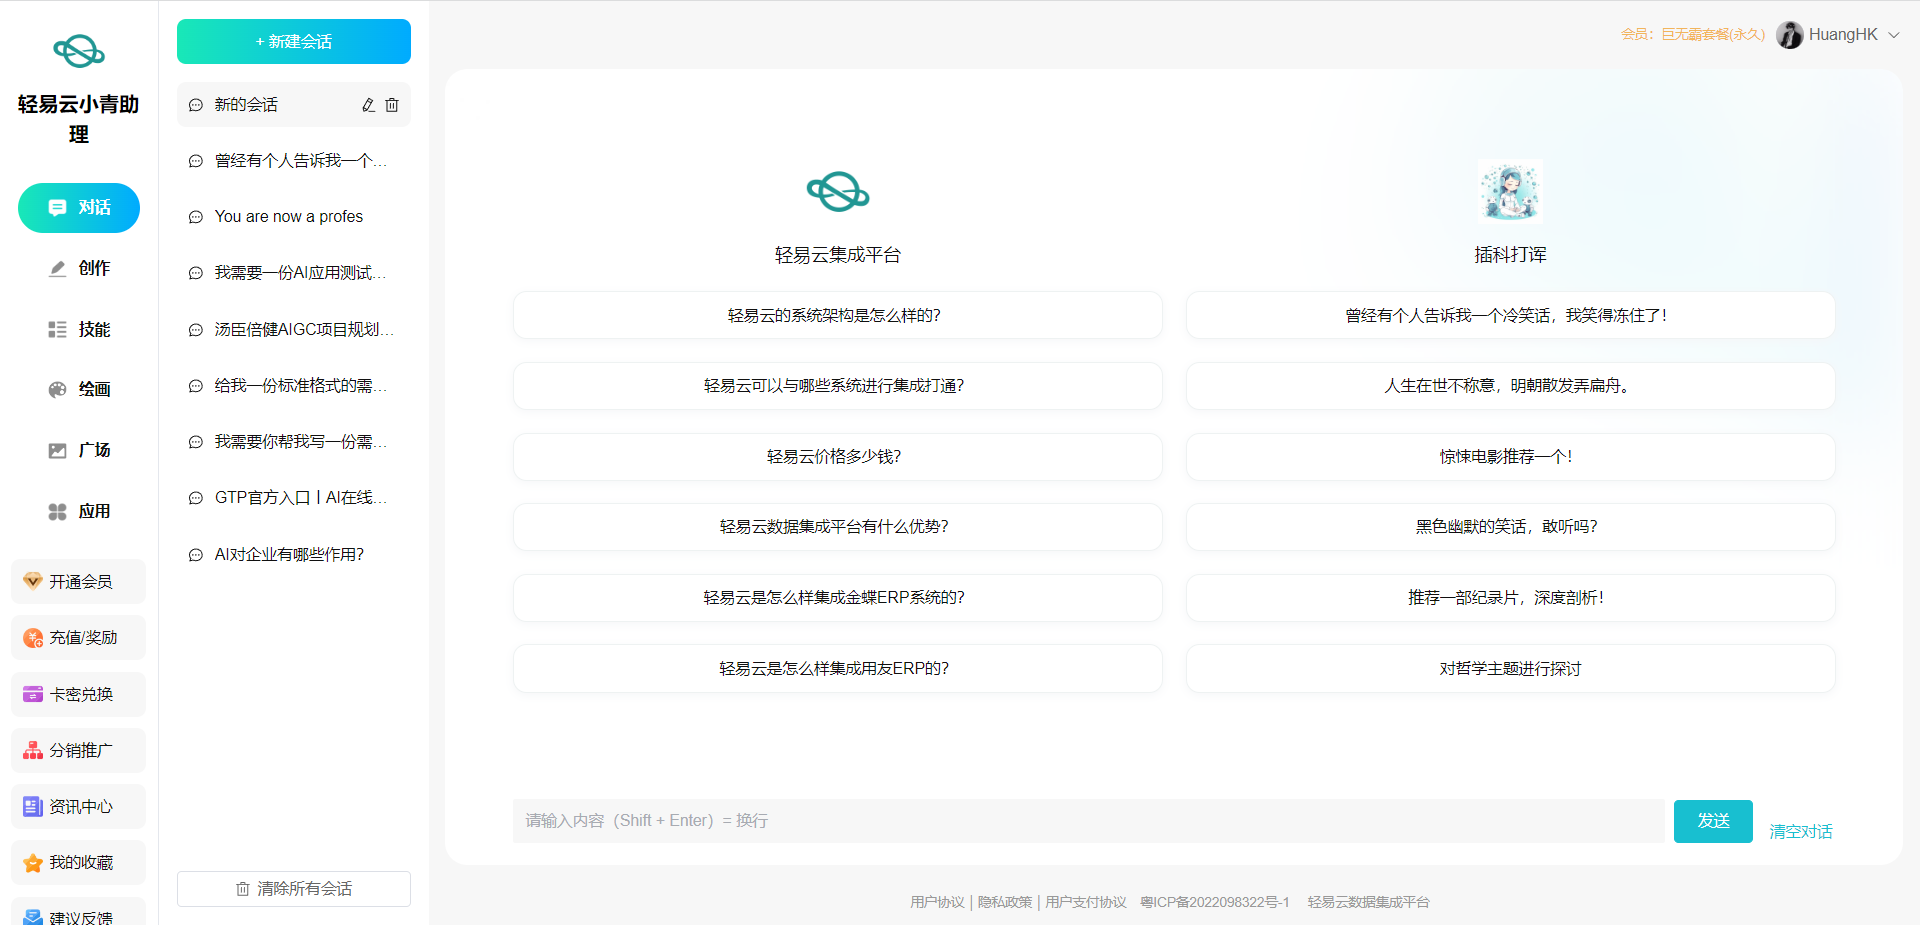Open the 用户支付协议 link

click(1086, 902)
